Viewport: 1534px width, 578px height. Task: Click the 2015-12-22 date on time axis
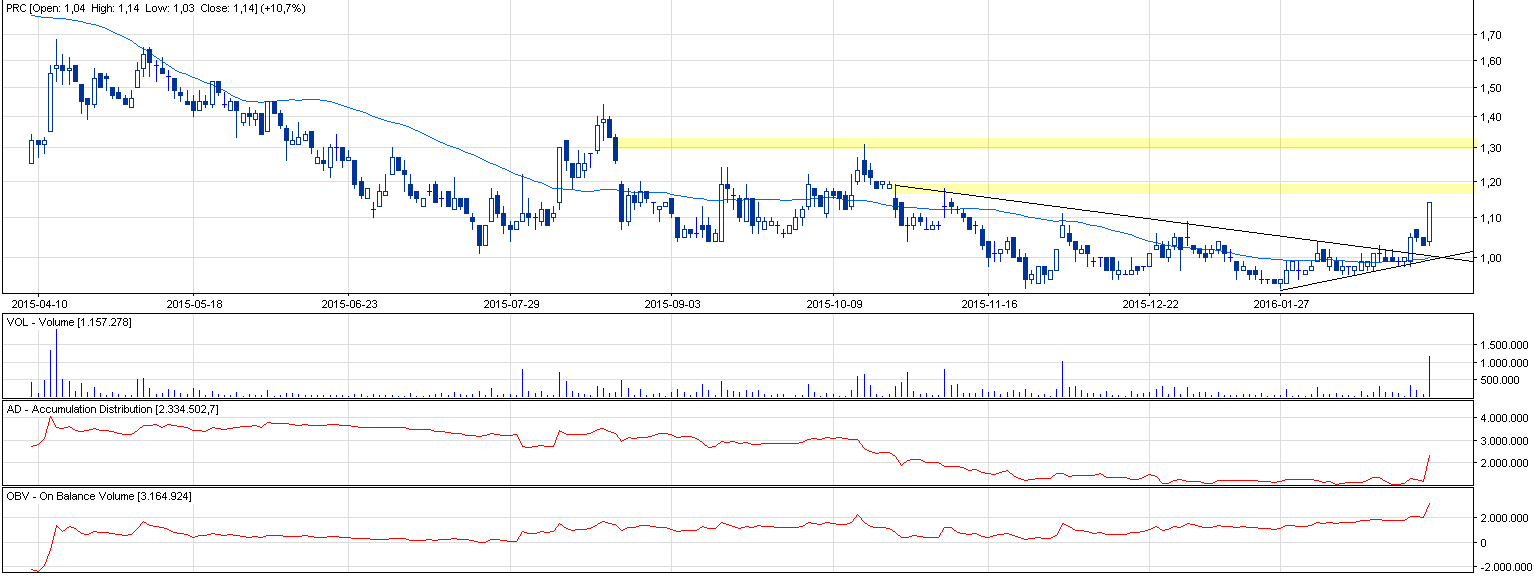click(x=1150, y=302)
